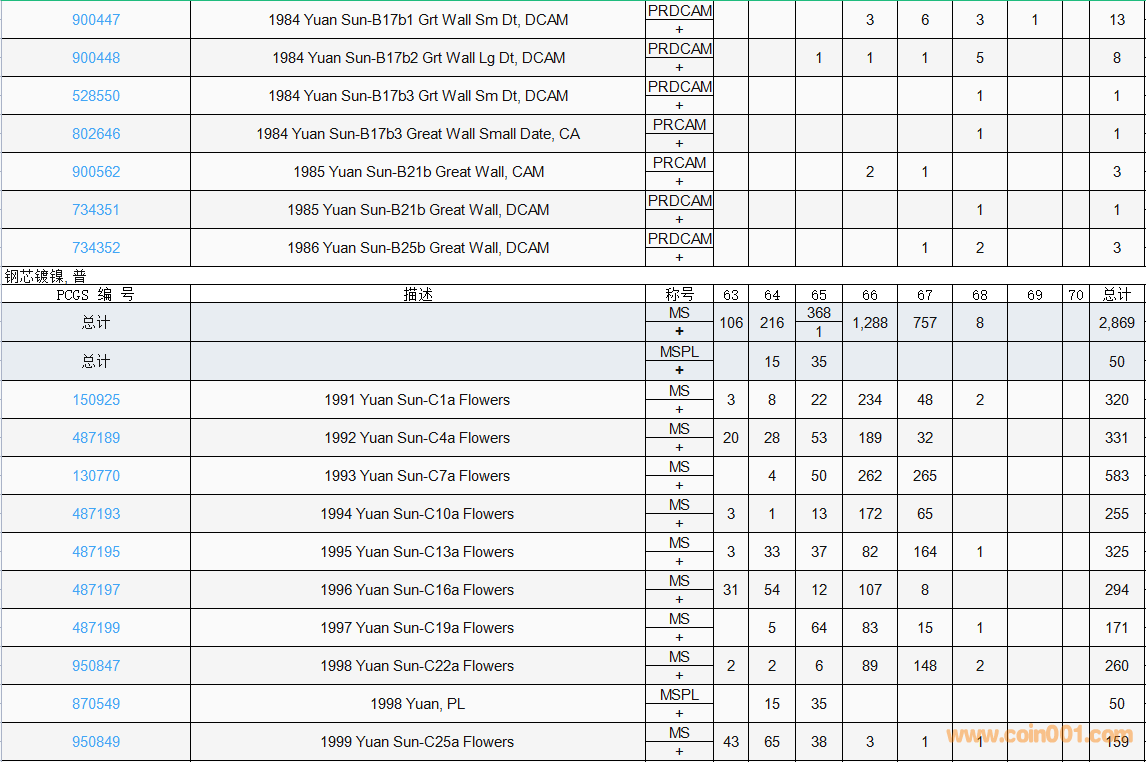Click the 描述 column header
This screenshot has width=1146, height=762.
(x=418, y=294)
